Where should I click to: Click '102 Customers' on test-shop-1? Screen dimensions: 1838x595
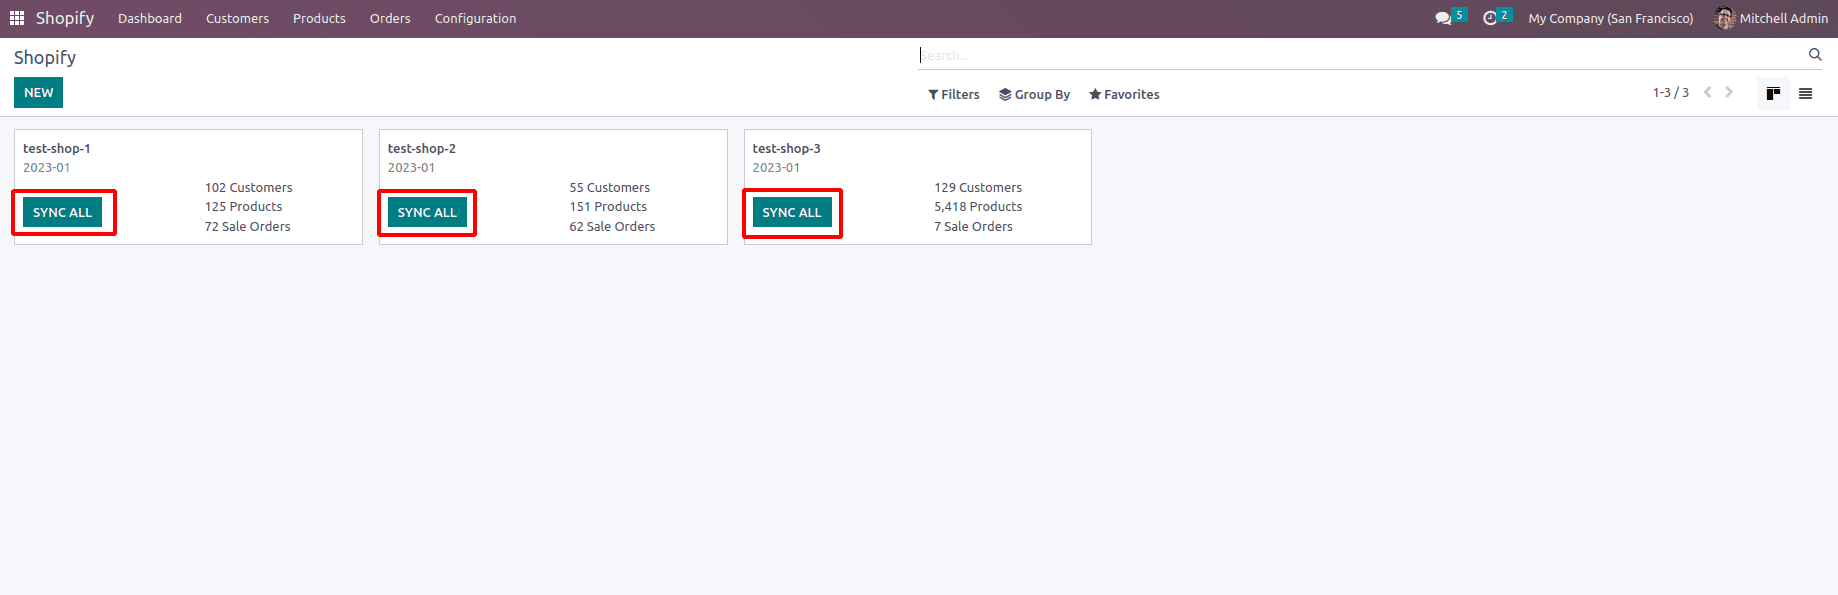coord(249,187)
